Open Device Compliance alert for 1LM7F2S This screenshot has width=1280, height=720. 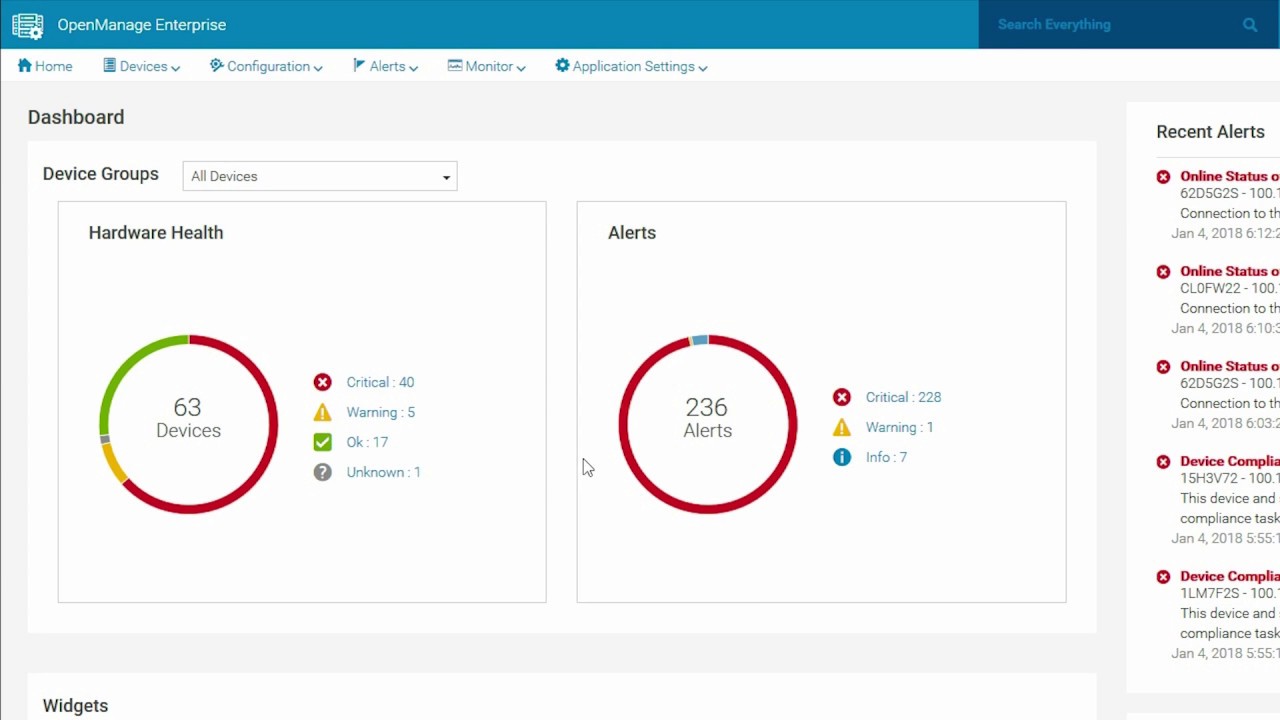[x=1229, y=576]
